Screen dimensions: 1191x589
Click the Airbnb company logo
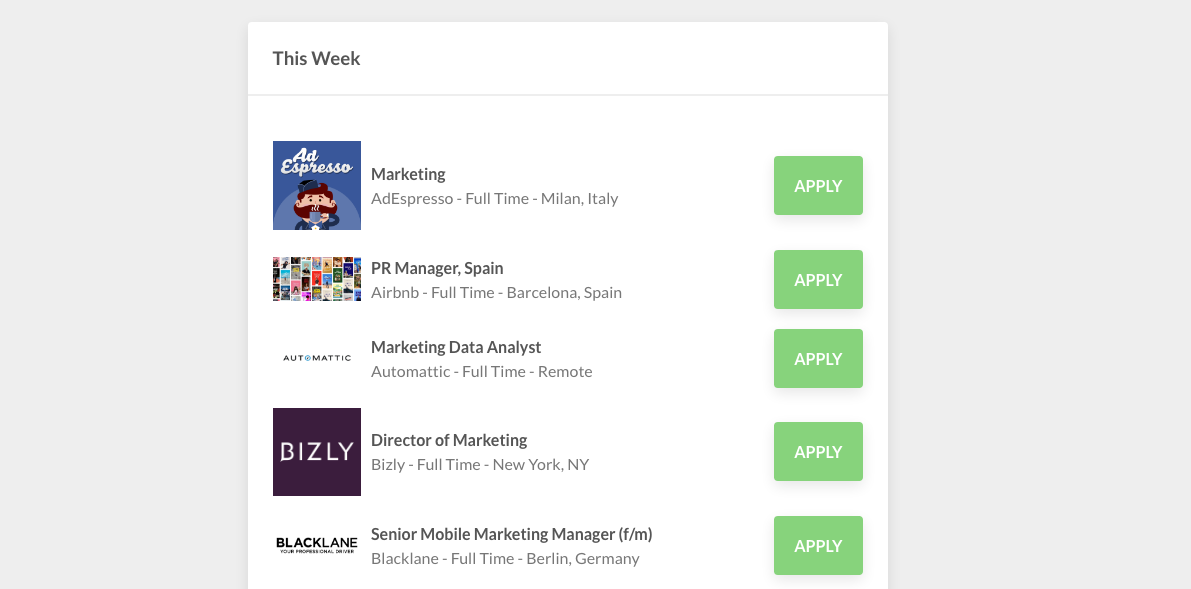pyautogui.click(x=316, y=279)
